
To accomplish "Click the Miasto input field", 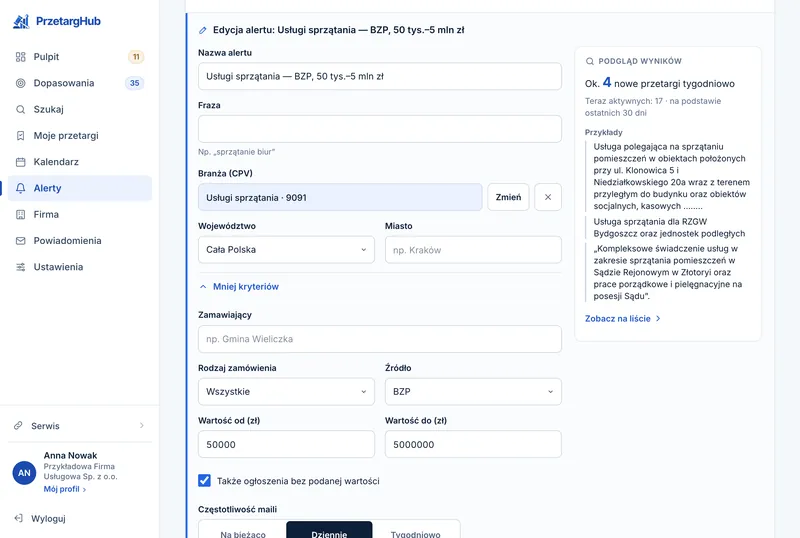I will [x=473, y=250].
